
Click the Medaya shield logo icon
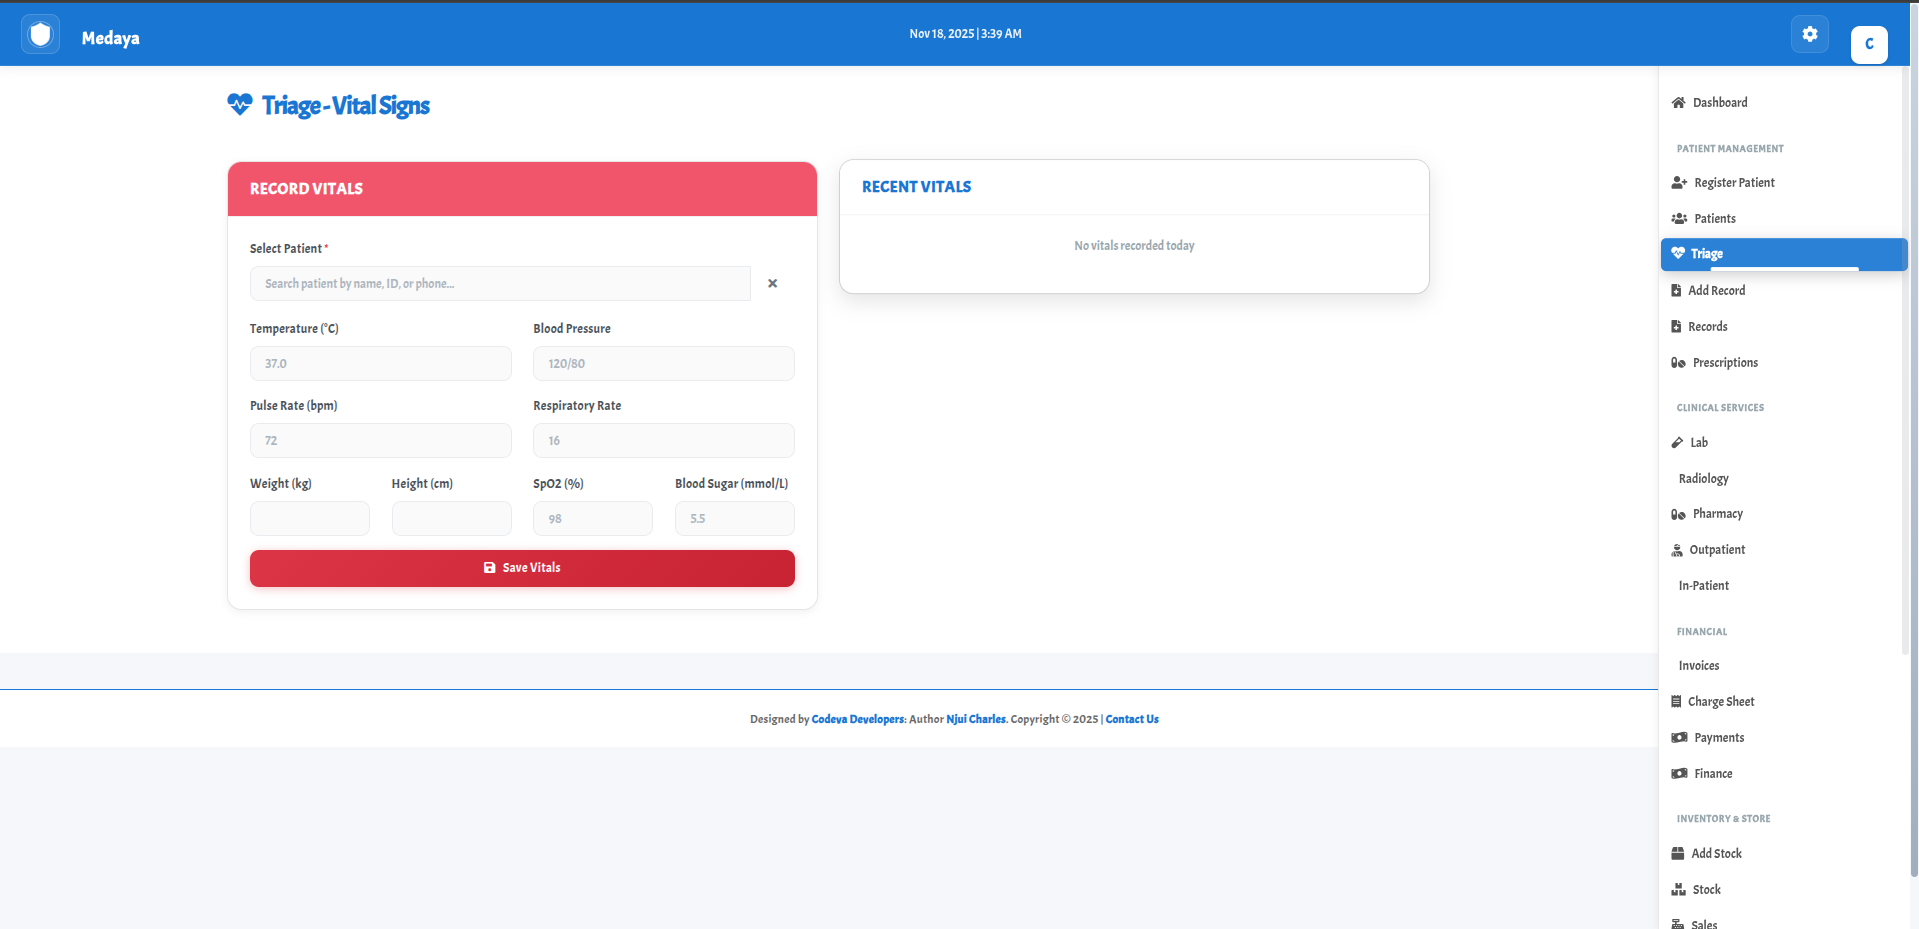40,35
